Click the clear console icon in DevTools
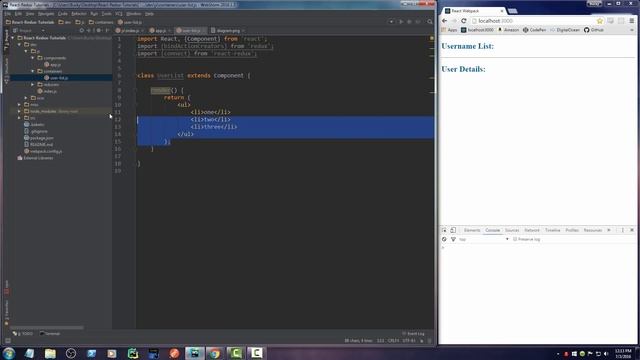Viewport: 640px width, 360px height. pos(444,239)
